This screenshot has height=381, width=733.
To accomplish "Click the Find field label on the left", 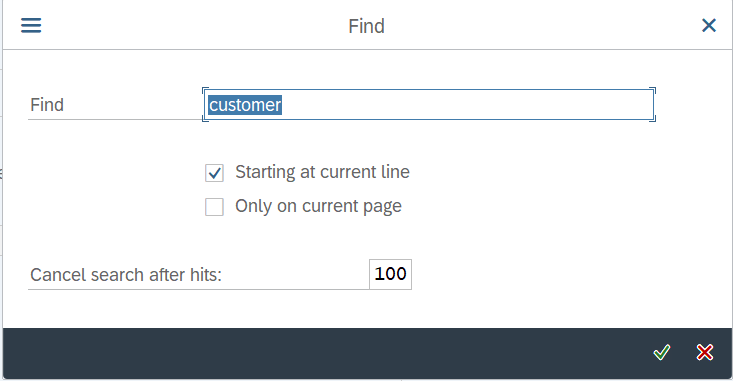I will pyautogui.click(x=47, y=105).
